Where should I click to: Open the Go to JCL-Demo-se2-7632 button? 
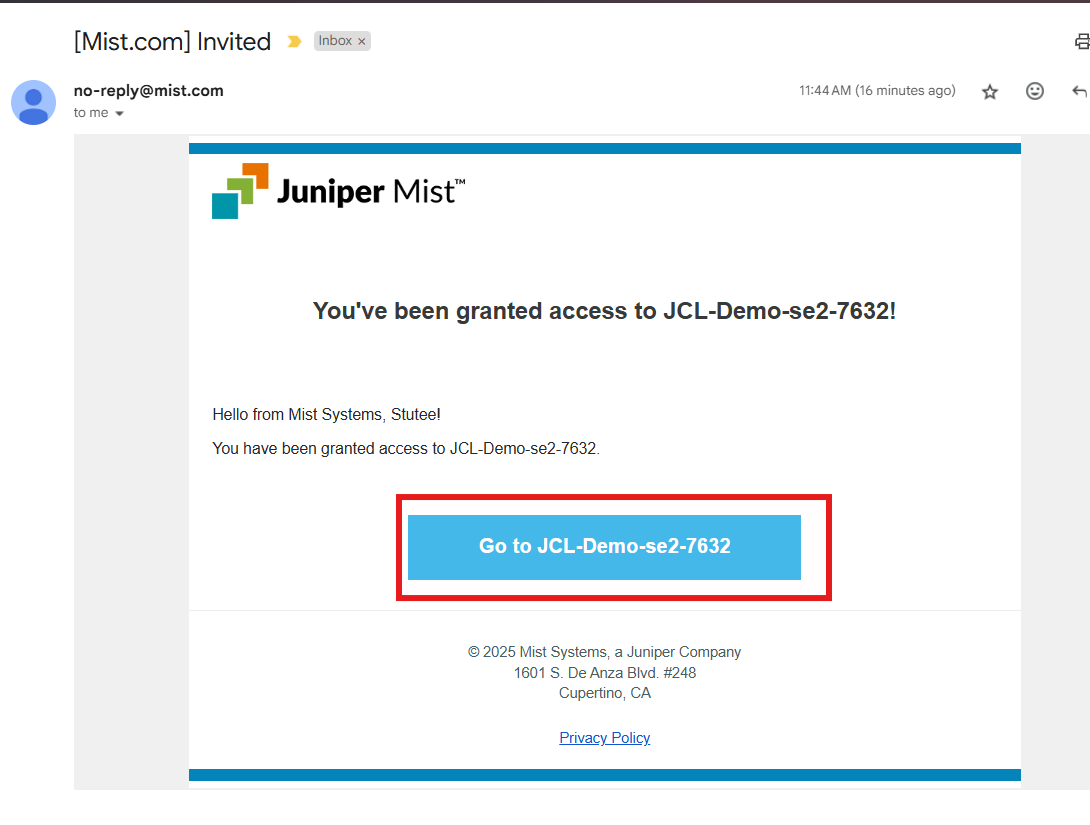(x=604, y=547)
